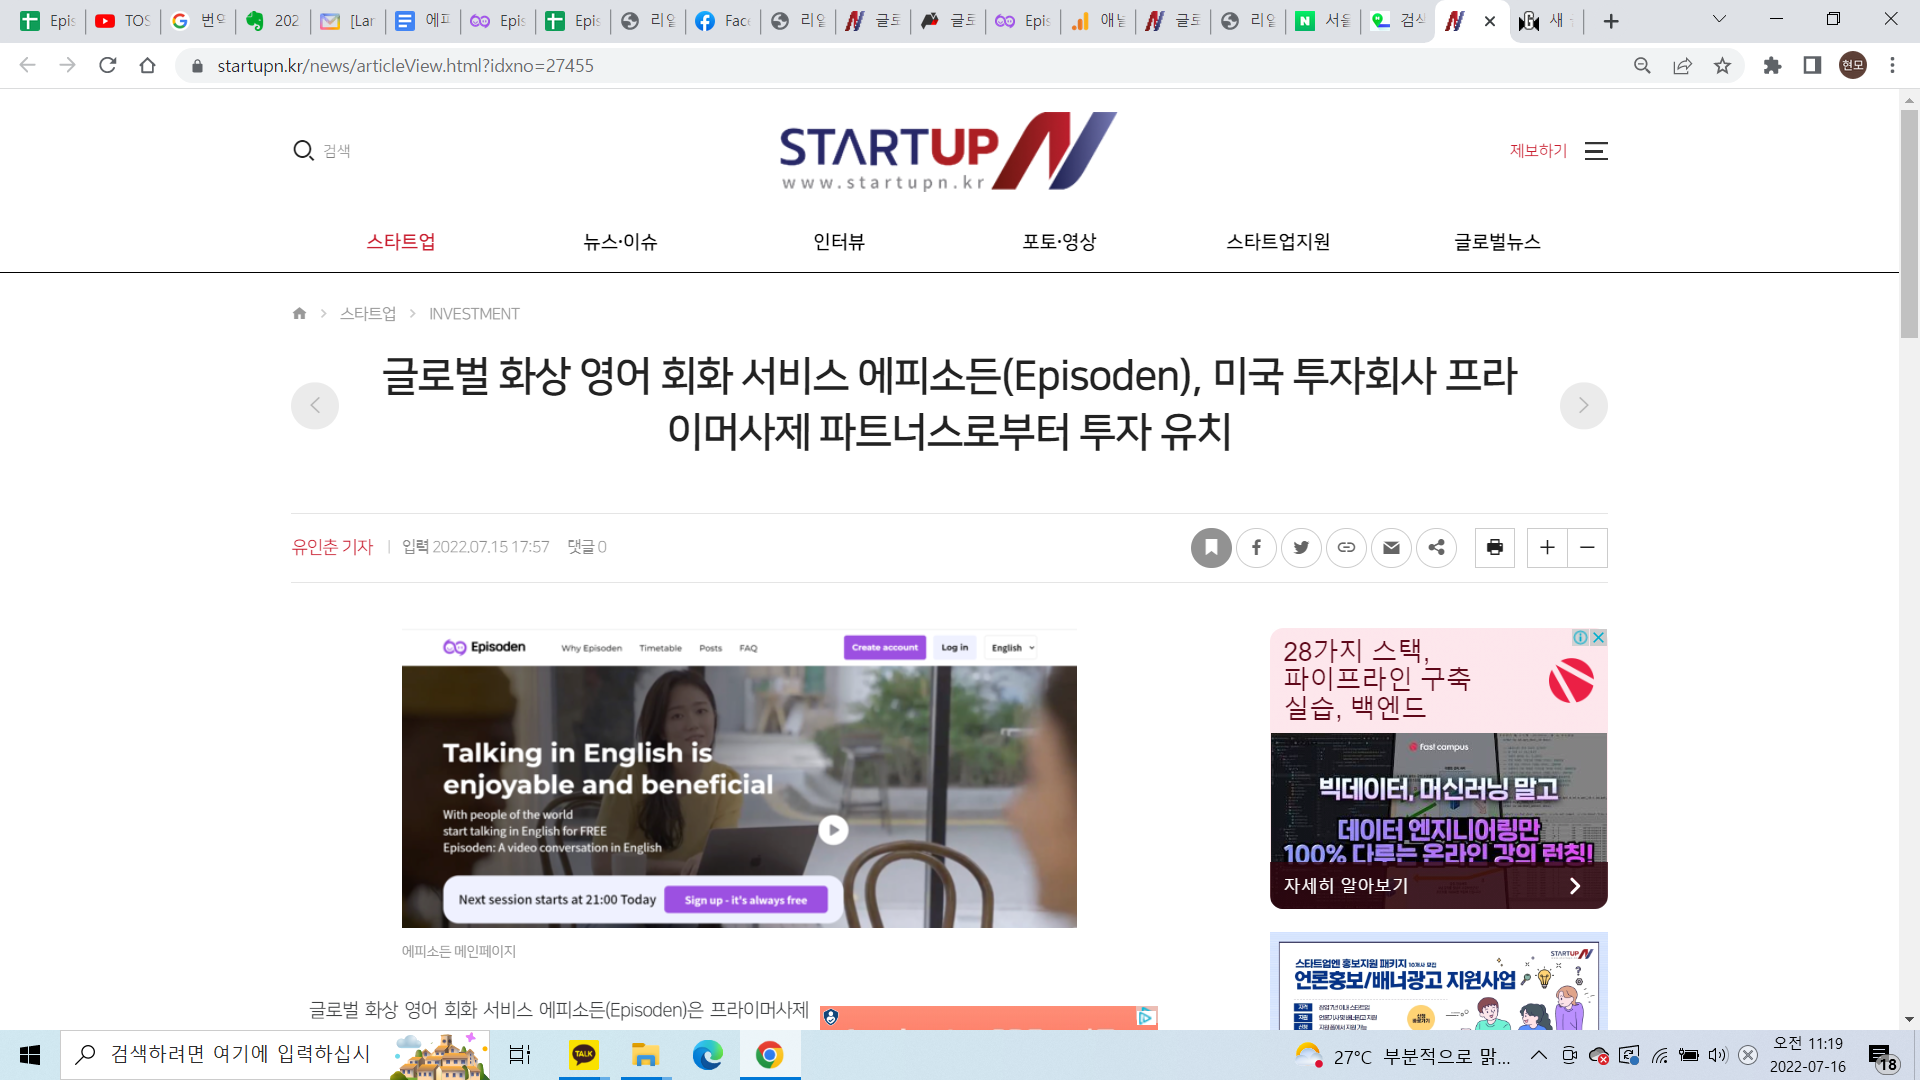Screen dimensions: 1920x1080
Task: Expand the tab search dropdown arrow
Action: click(x=1719, y=19)
